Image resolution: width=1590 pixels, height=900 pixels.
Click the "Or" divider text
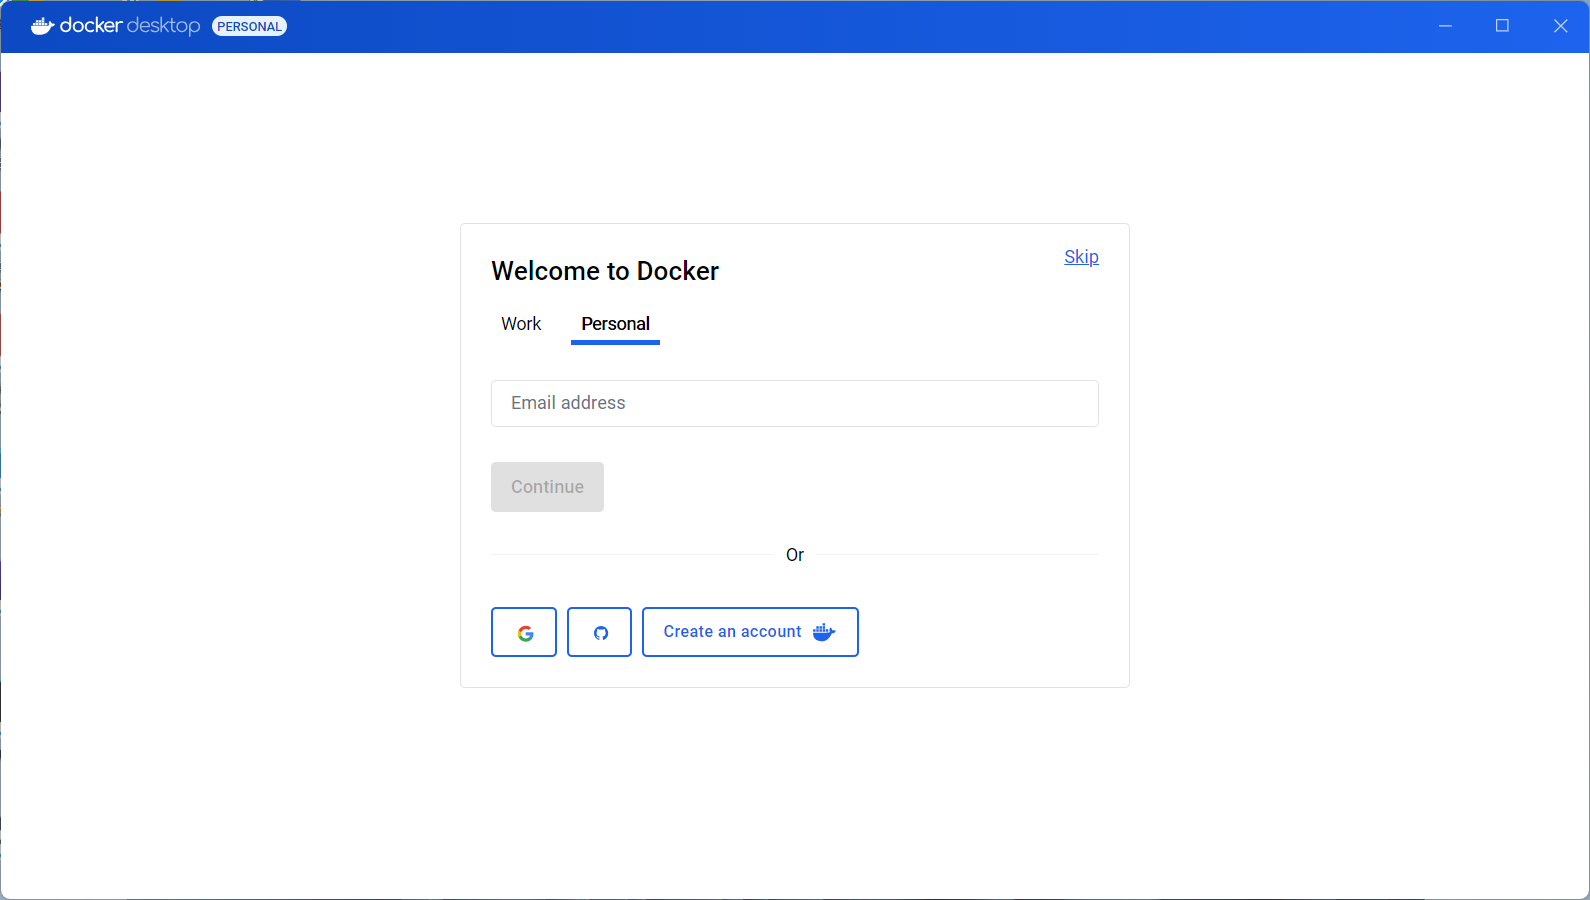click(795, 555)
